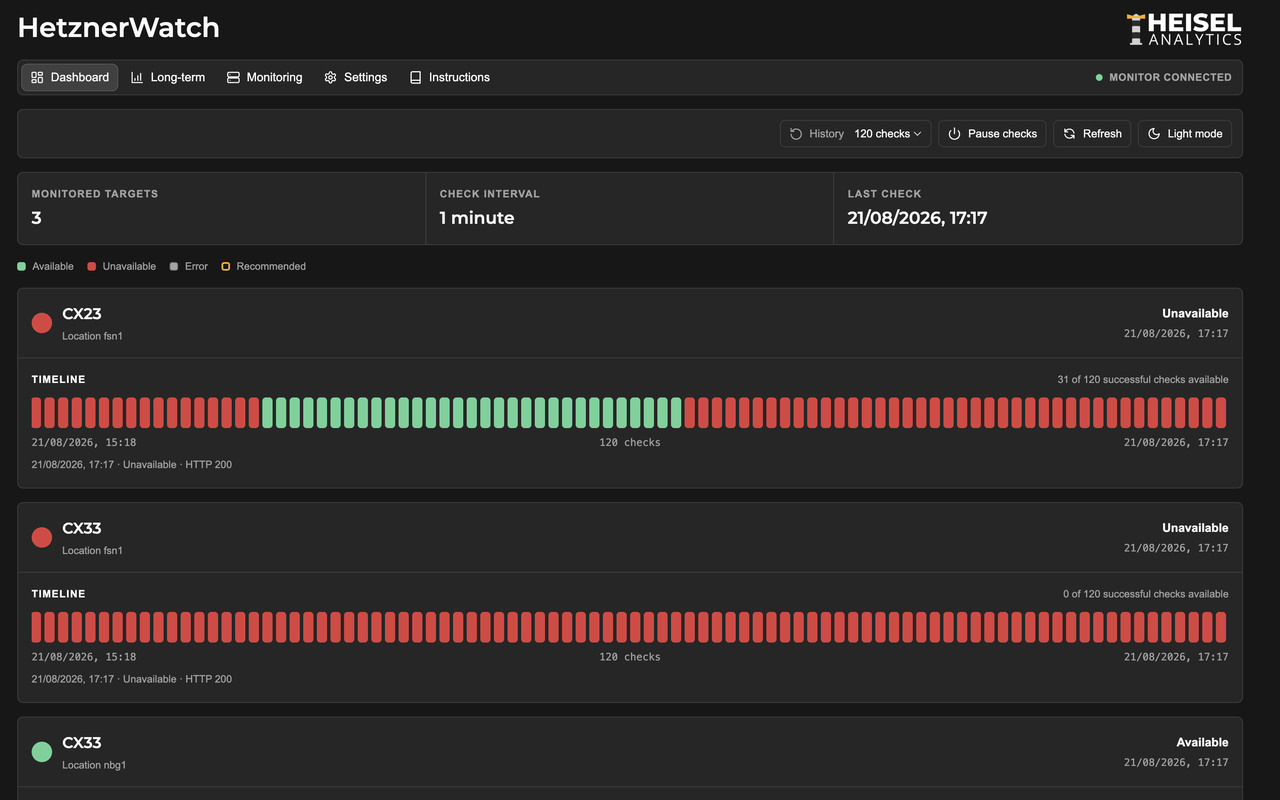Image resolution: width=1280 pixels, height=800 pixels.
Task: Select the CX33 name in the fsn1 card
Action: click(x=82, y=528)
